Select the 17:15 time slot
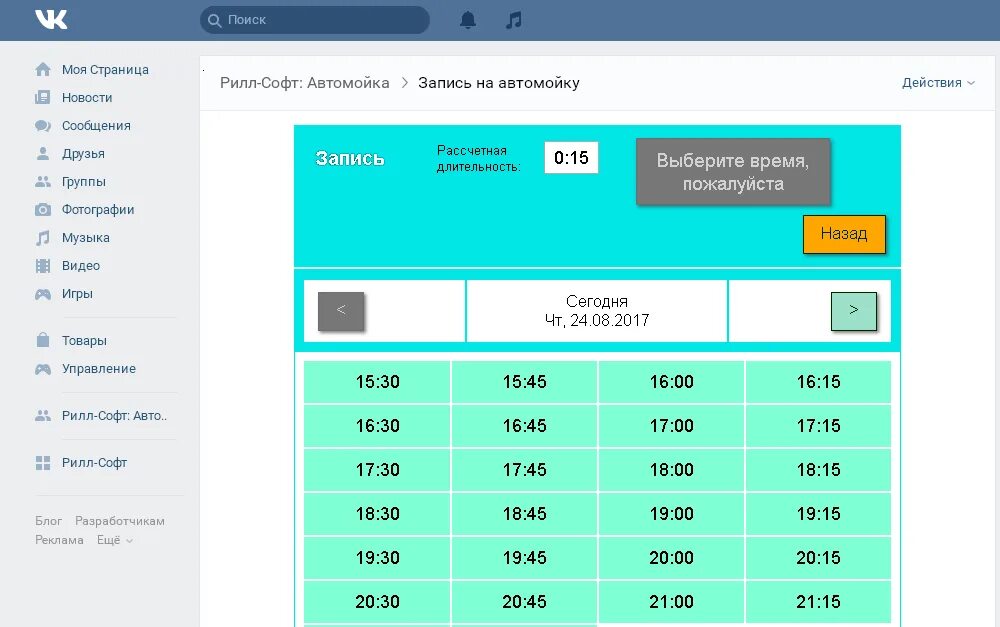This screenshot has width=1000, height=627. [818, 425]
